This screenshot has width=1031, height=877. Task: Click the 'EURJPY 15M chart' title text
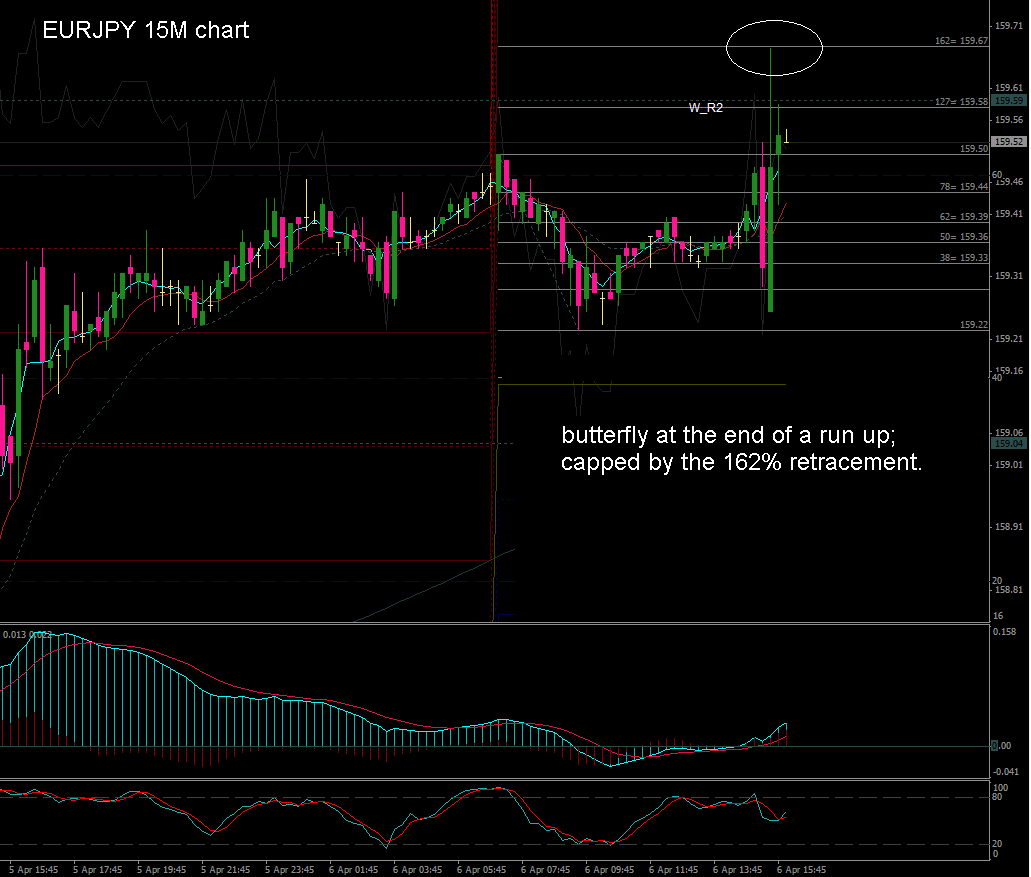point(145,30)
